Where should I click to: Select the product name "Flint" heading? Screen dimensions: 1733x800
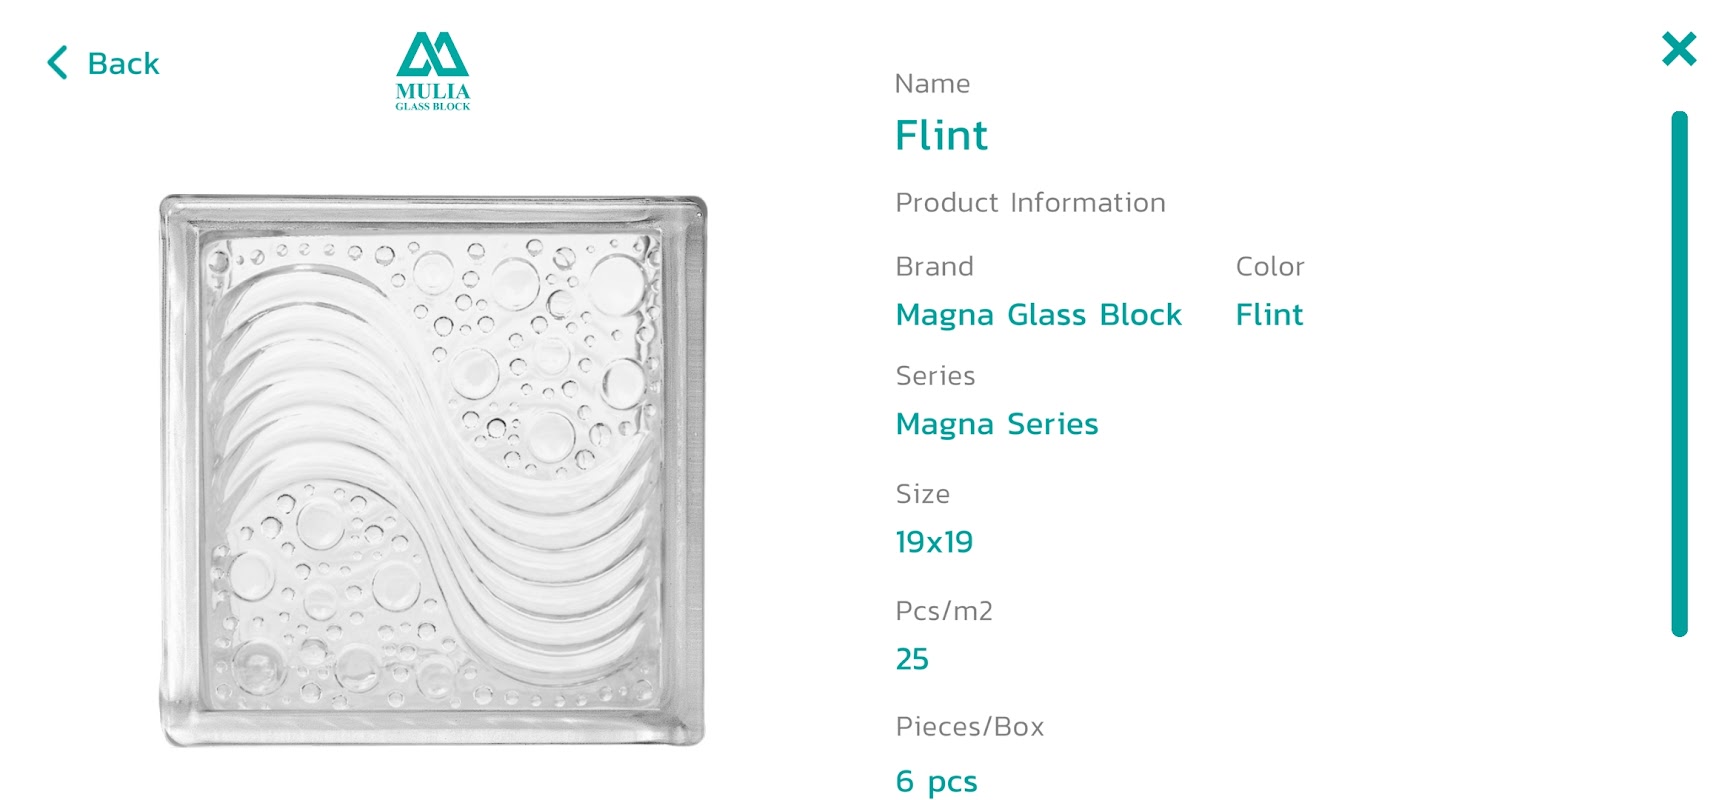click(x=941, y=135)
